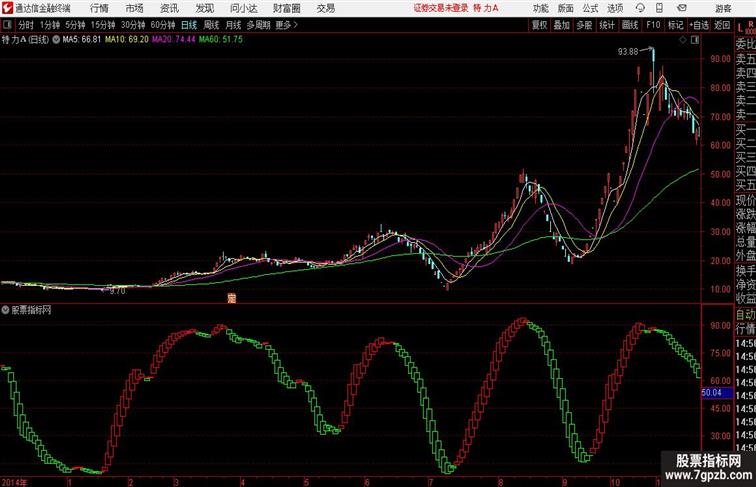
Task: Click the 画线 drawing button
Action: click(630, 25)
